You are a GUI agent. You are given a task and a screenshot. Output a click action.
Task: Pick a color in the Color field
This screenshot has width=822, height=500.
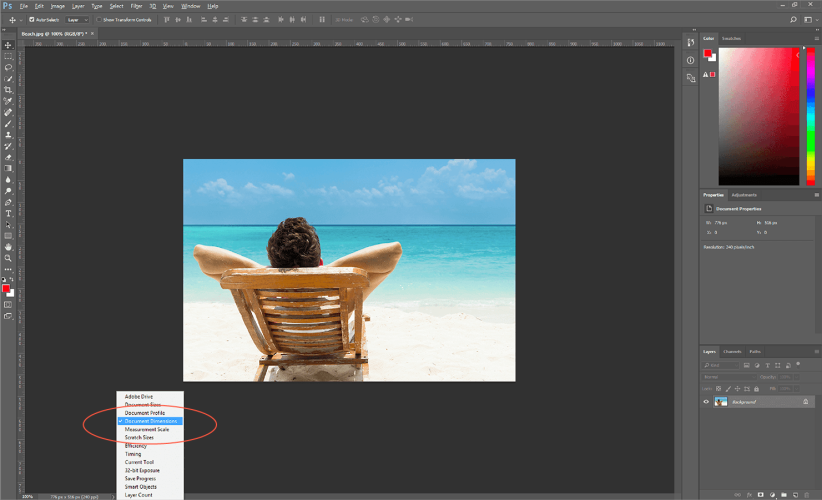(759, 116)
